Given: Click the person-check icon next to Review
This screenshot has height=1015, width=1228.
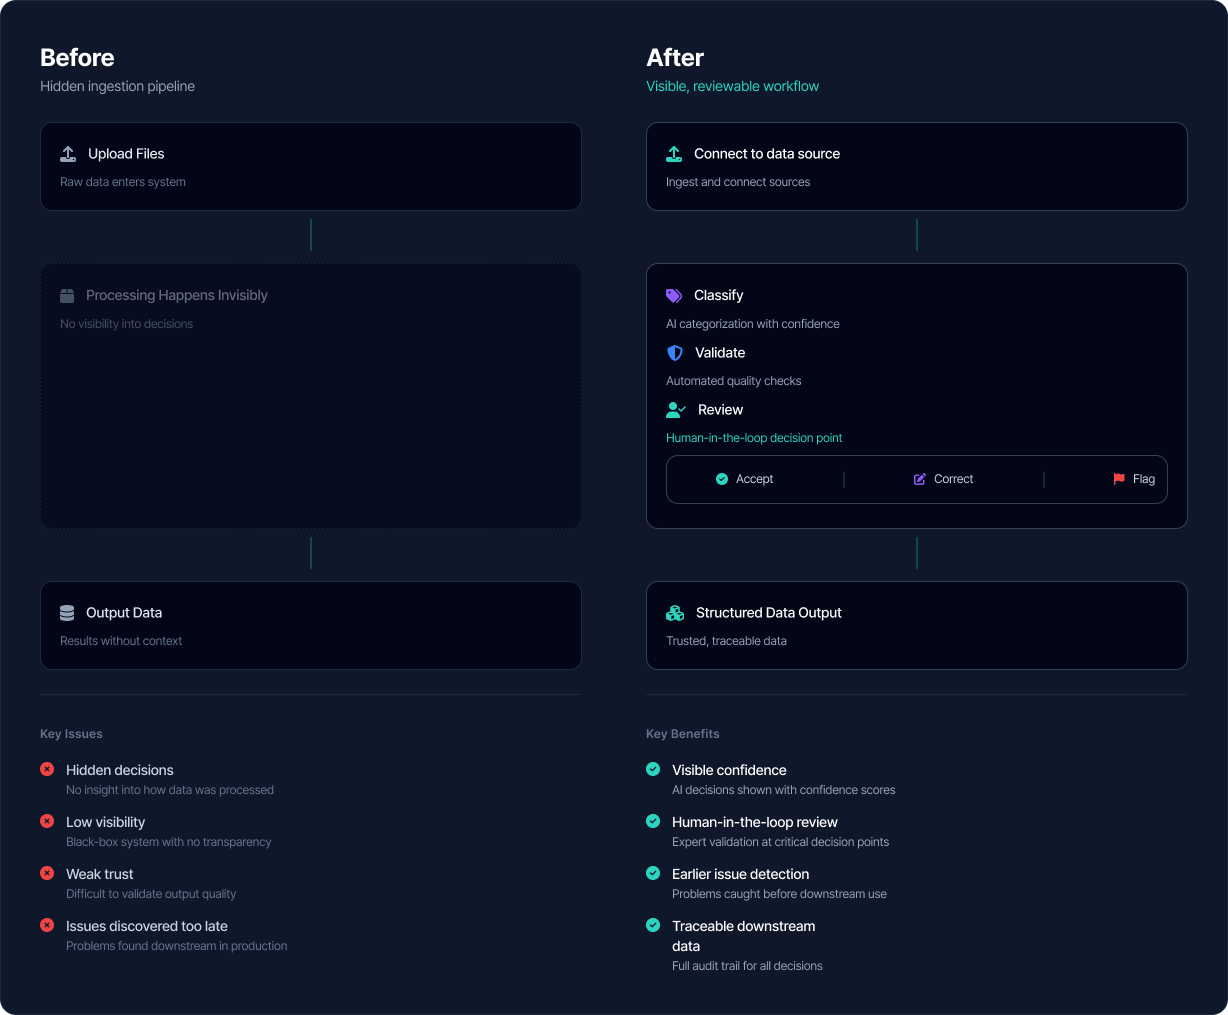Looking at the screenshot, I should coord(674,409).
